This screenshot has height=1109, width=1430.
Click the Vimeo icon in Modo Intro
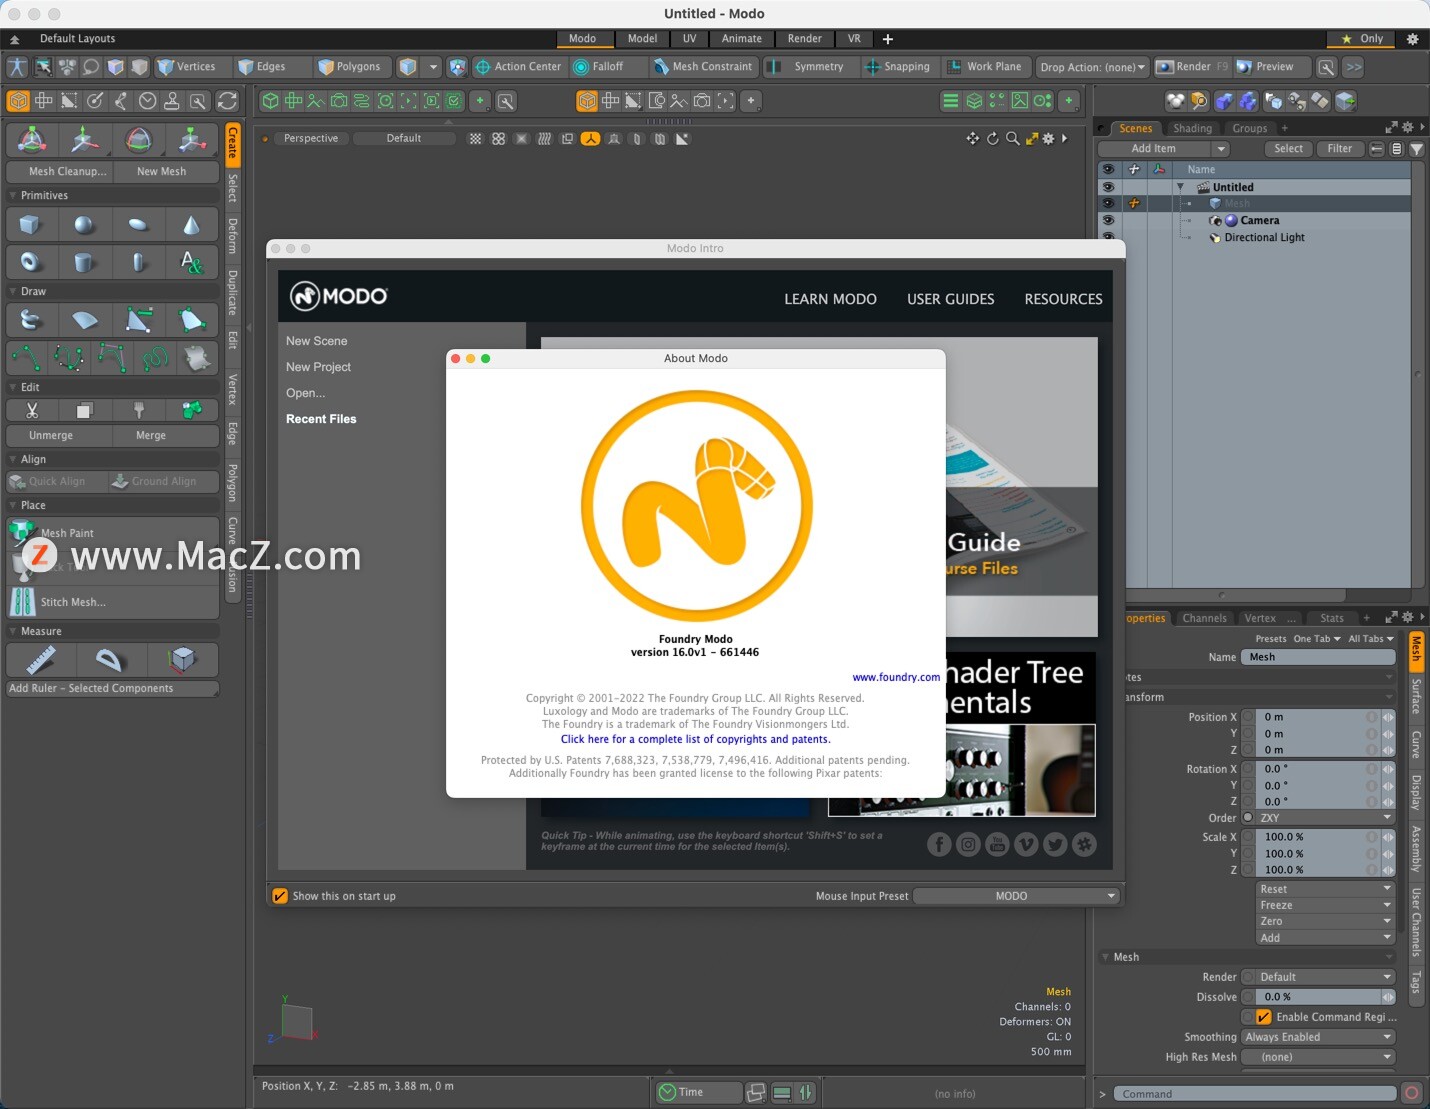[x=1026, y=844]
